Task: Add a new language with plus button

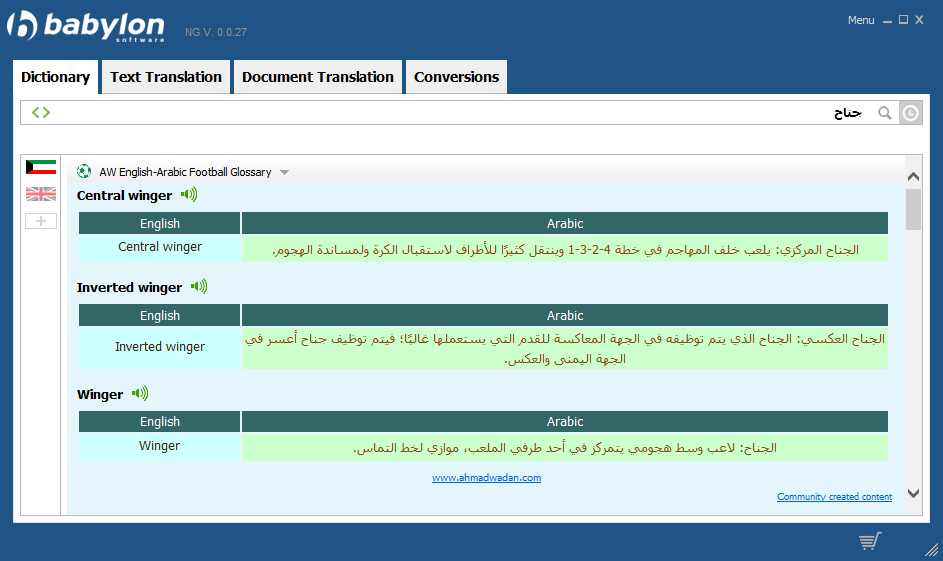Action: pyautogui.click(x=41, y=221)
